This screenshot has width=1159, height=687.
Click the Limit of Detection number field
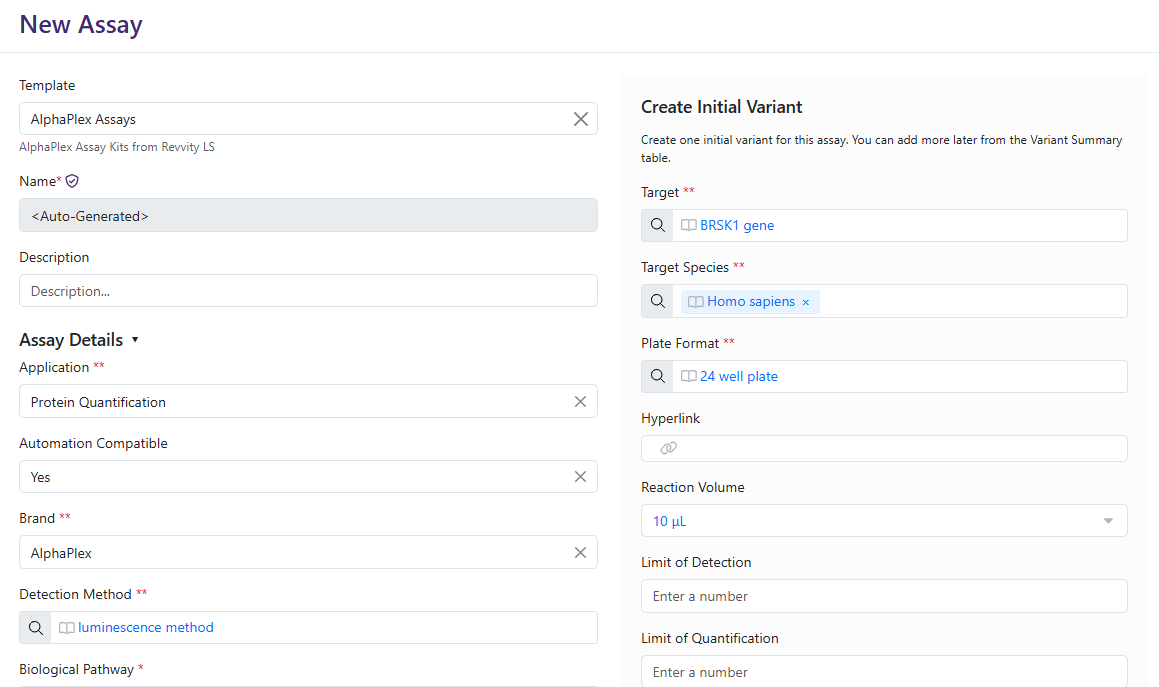click(x=884, y=596)
